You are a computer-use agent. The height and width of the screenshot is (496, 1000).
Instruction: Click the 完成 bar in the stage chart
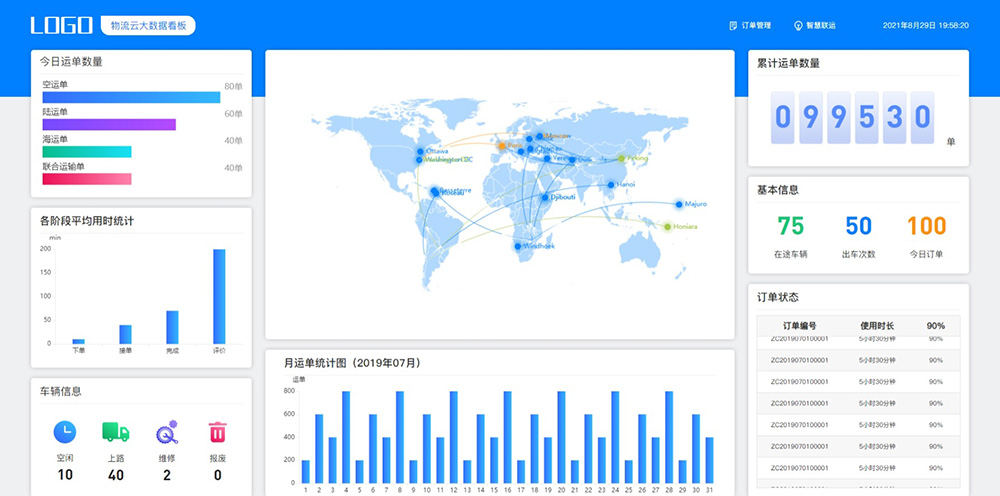172,327
